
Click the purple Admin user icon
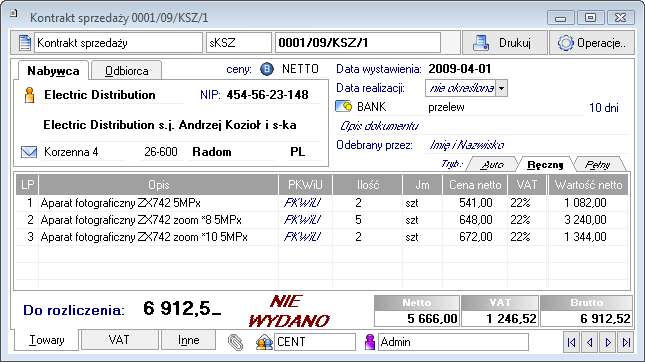tap(370, 342)
